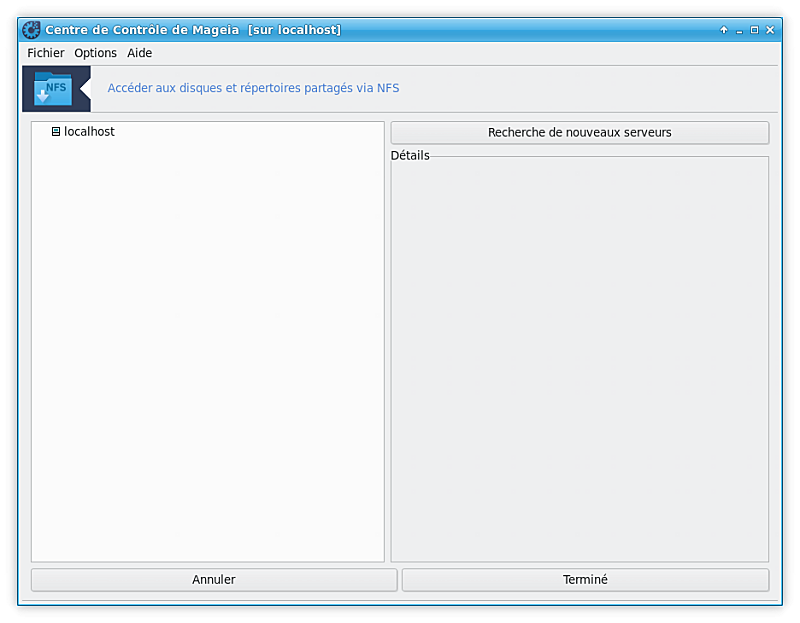Click the Mageia Control Center title bar icon
Viewport: 800px width, 623px height.
(x=31, y=30)
